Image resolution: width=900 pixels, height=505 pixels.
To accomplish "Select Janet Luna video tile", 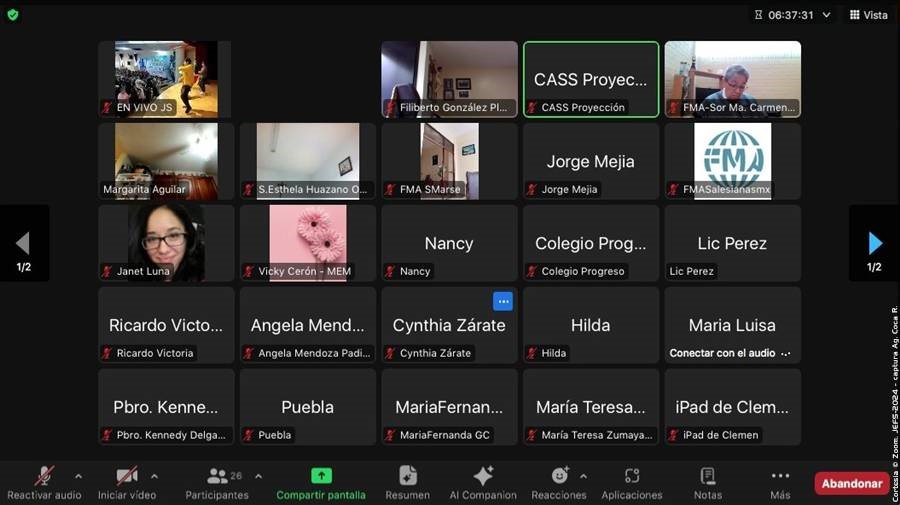I will point(166,243).
